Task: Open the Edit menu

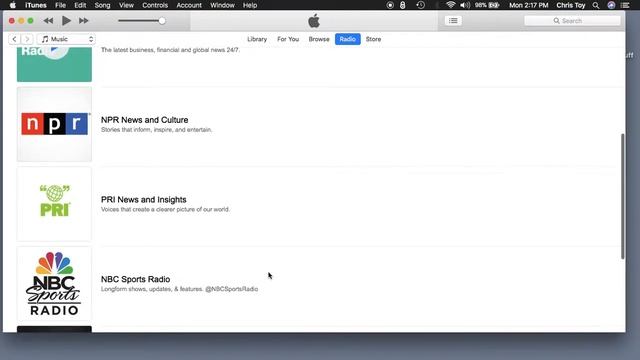Action: pos(80,5)
